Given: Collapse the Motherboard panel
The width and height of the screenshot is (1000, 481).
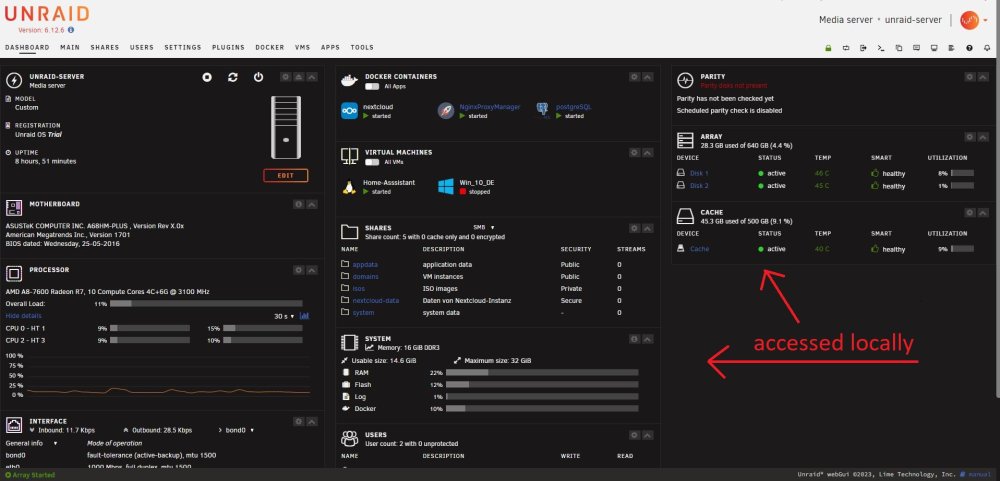Looking at the screenshot, I should pos(312,204).
